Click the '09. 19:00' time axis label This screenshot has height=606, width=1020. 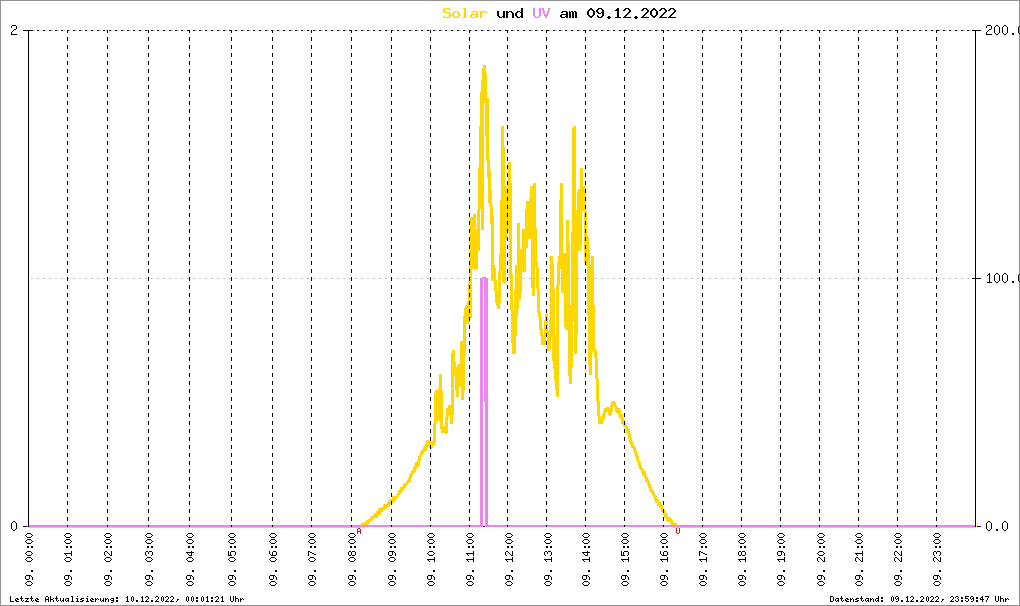(781, 559)
